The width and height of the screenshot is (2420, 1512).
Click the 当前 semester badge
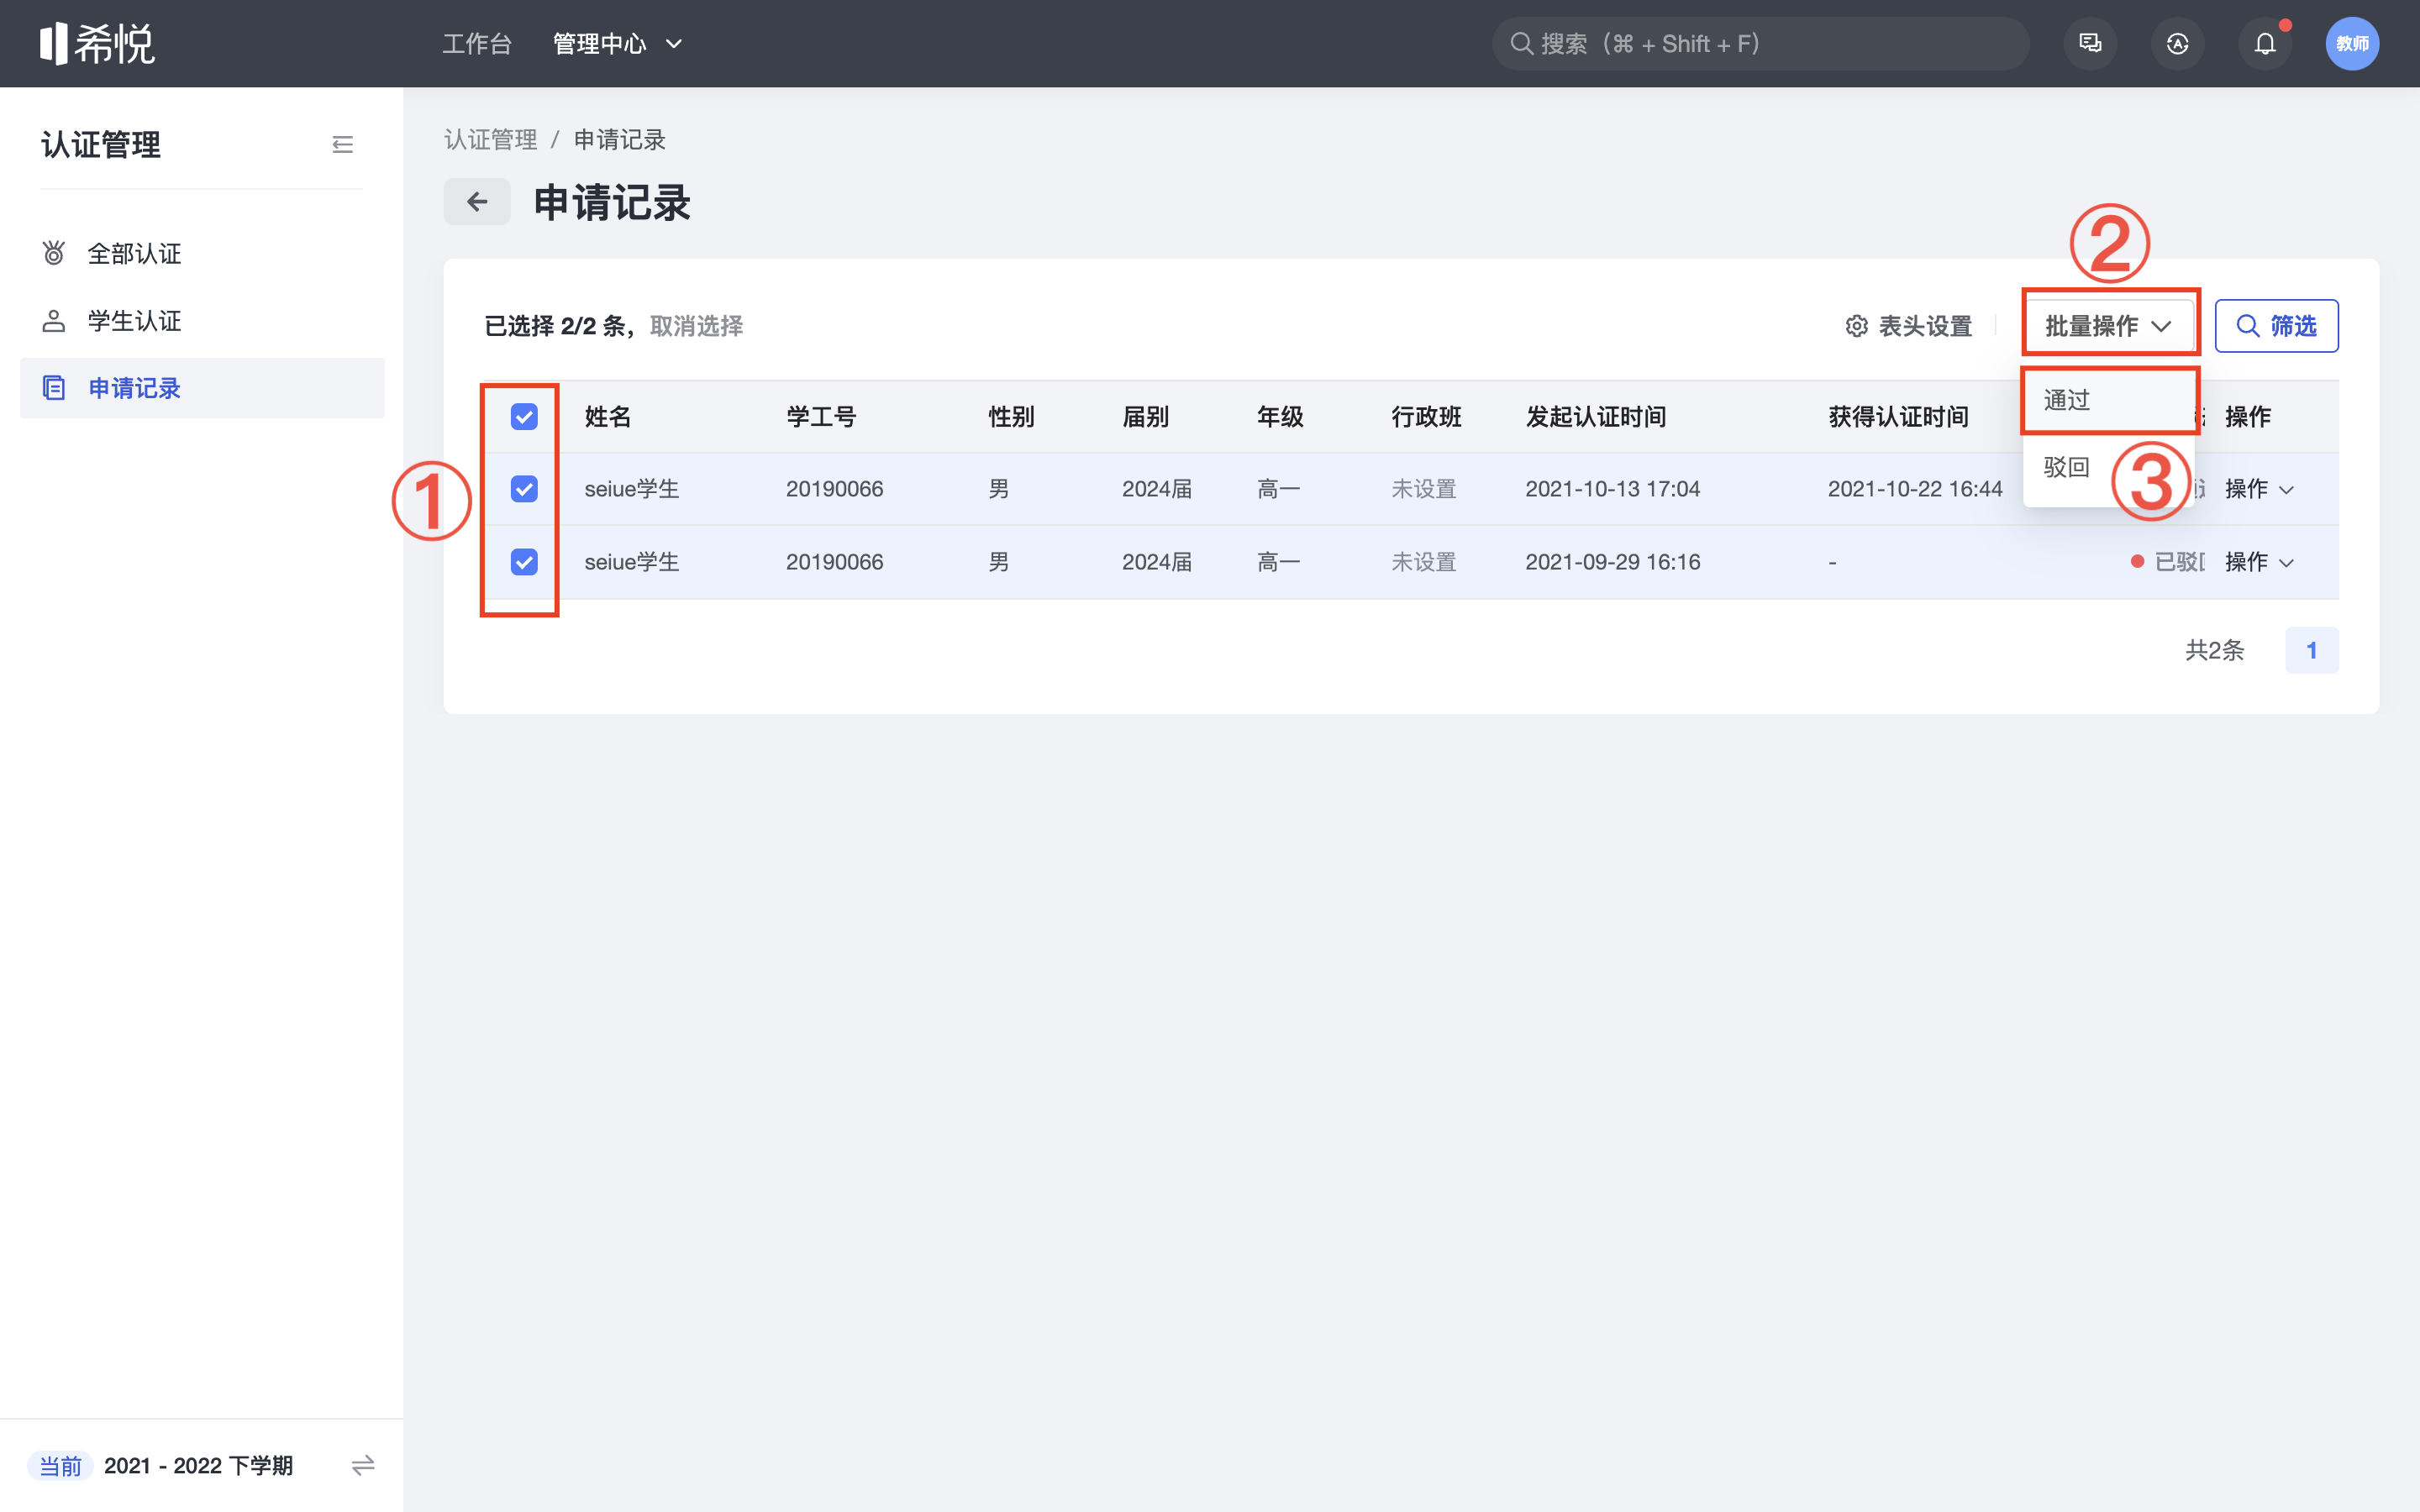(x=60, y=1465)
